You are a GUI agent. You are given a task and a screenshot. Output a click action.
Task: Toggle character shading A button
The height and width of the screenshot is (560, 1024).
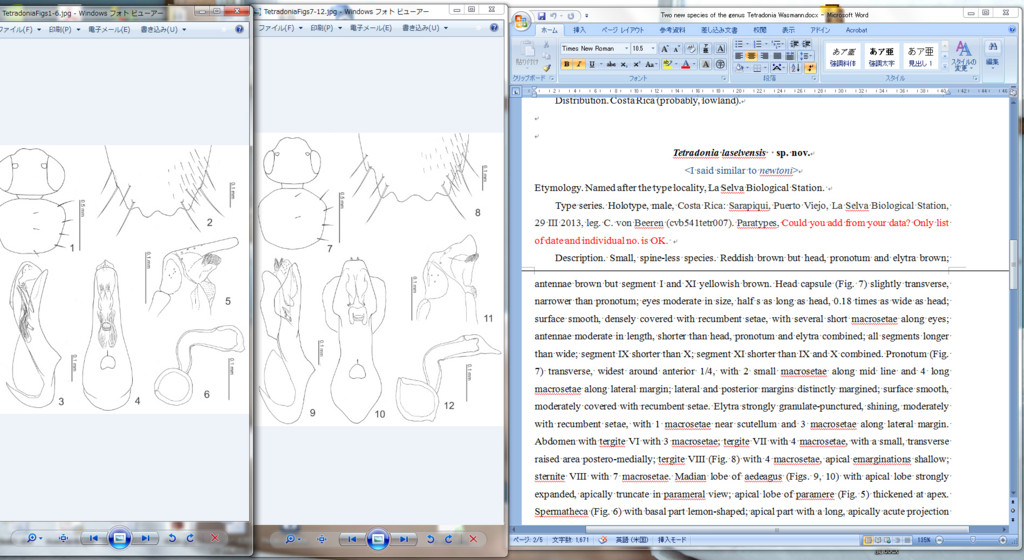[705, 64]
